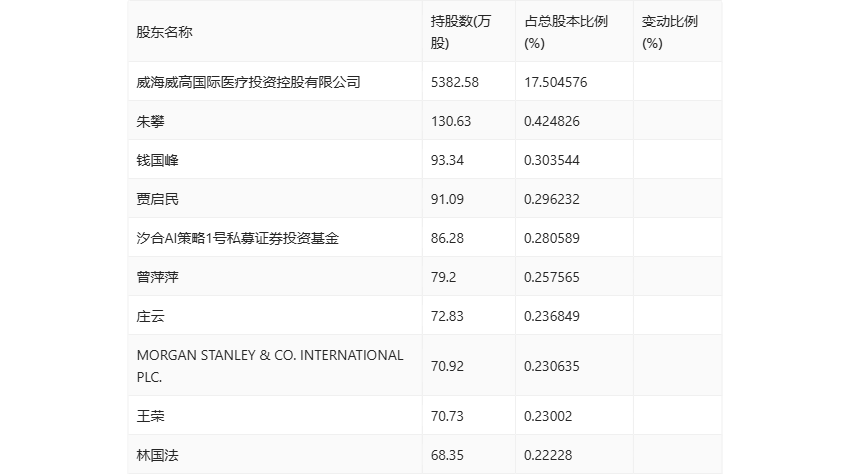The height and width of the screenshot is (474, 850).
Task: Click the 72.83 shares value
Action: (x=447, y=316)
